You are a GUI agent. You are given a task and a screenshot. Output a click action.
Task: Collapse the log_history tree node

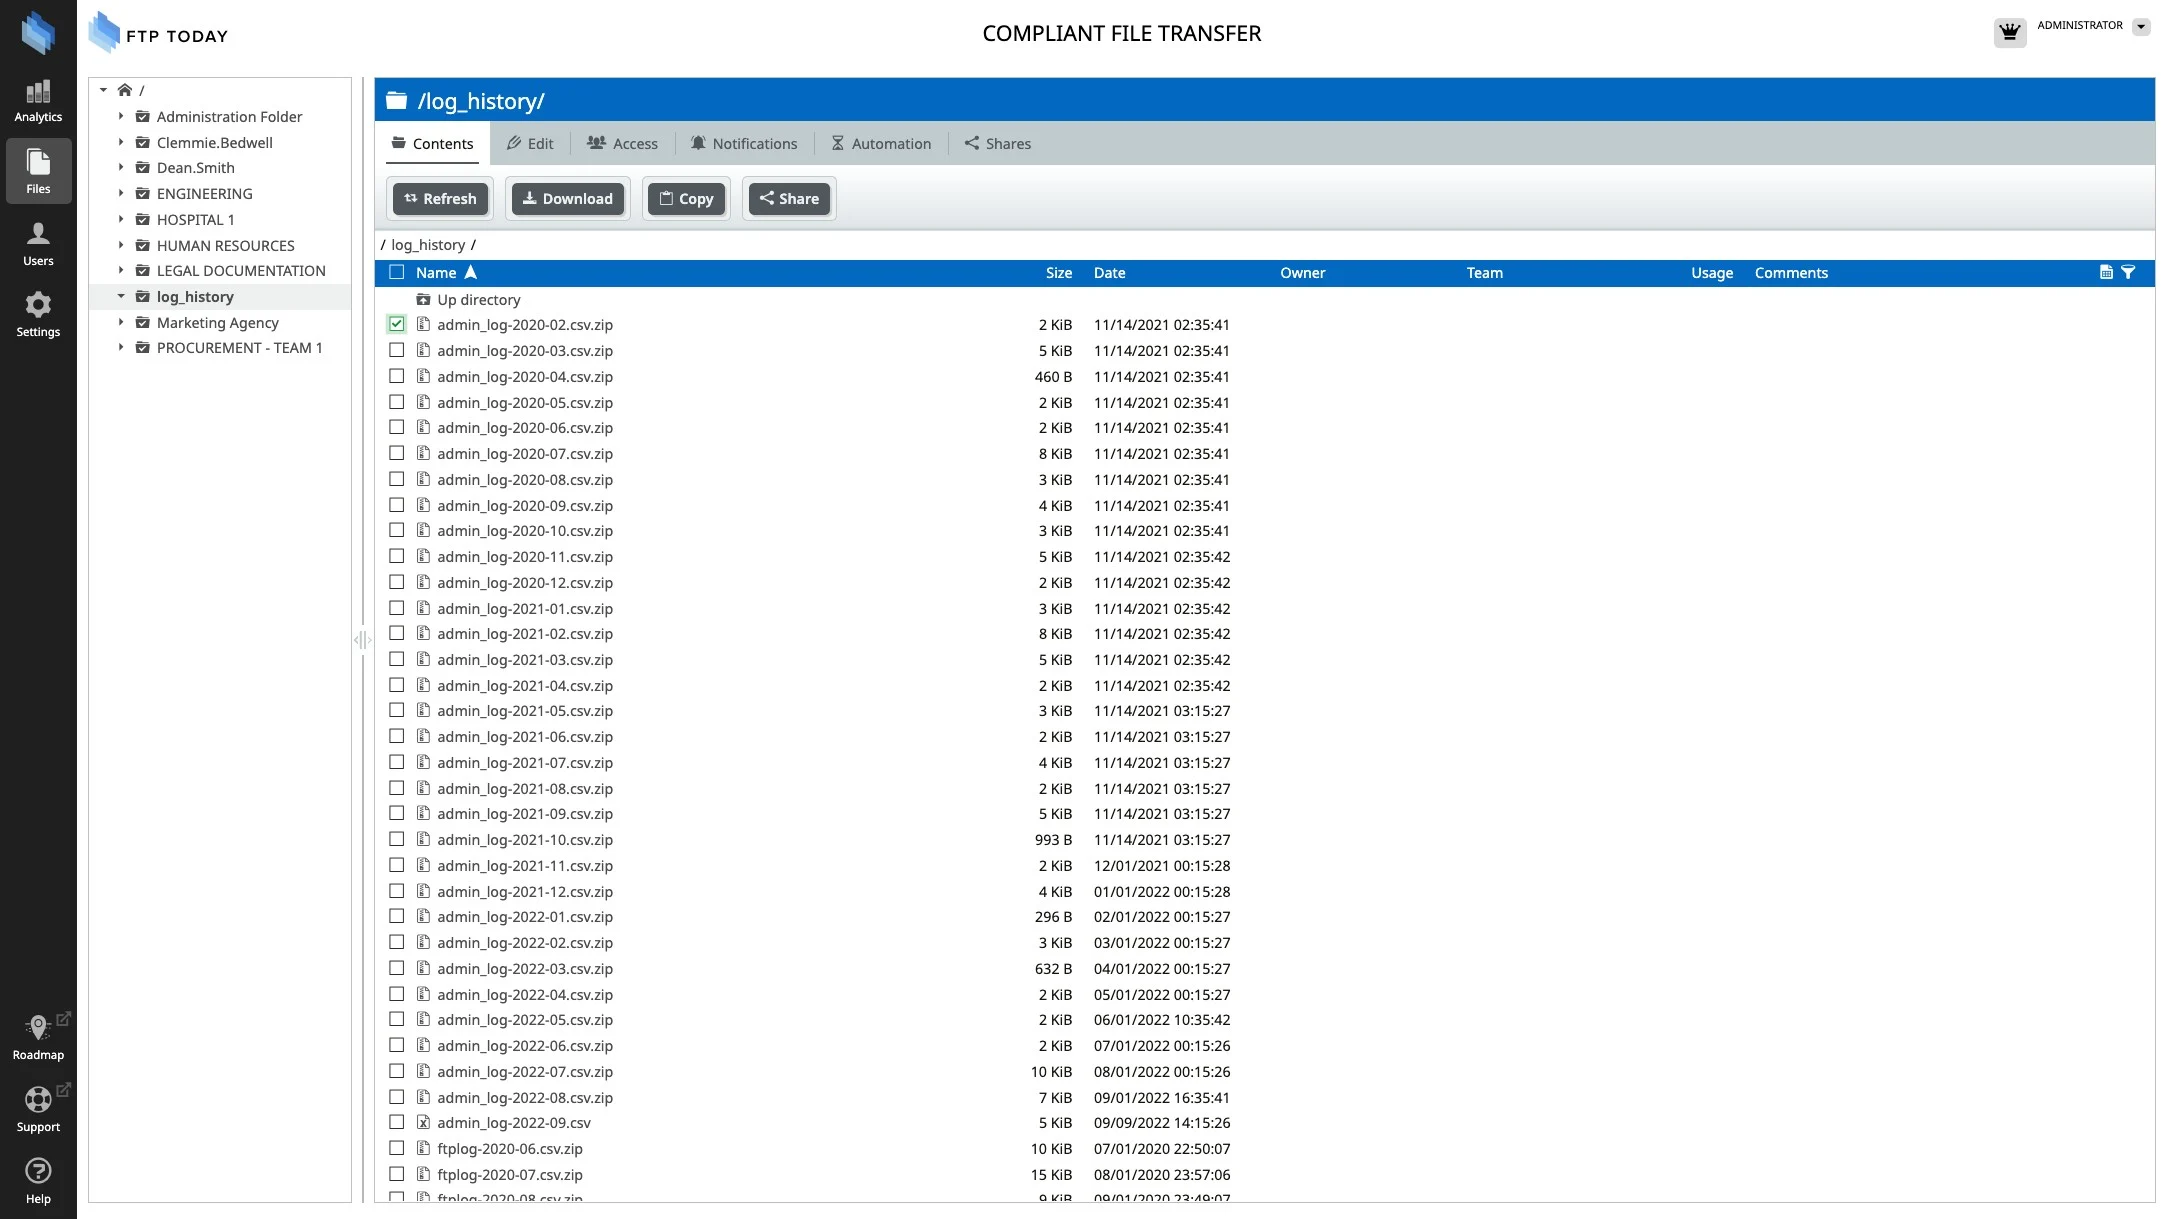point(121,296)
